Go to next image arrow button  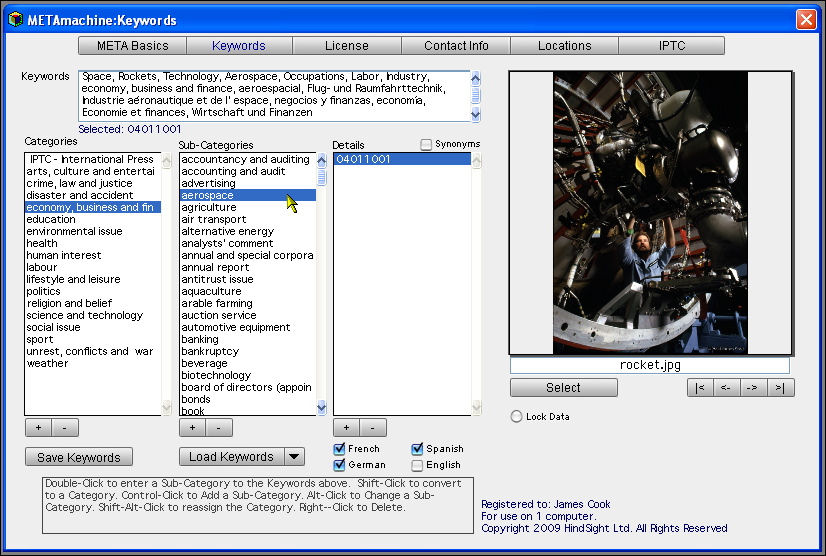pyautogui.click(x=754, y=388)
